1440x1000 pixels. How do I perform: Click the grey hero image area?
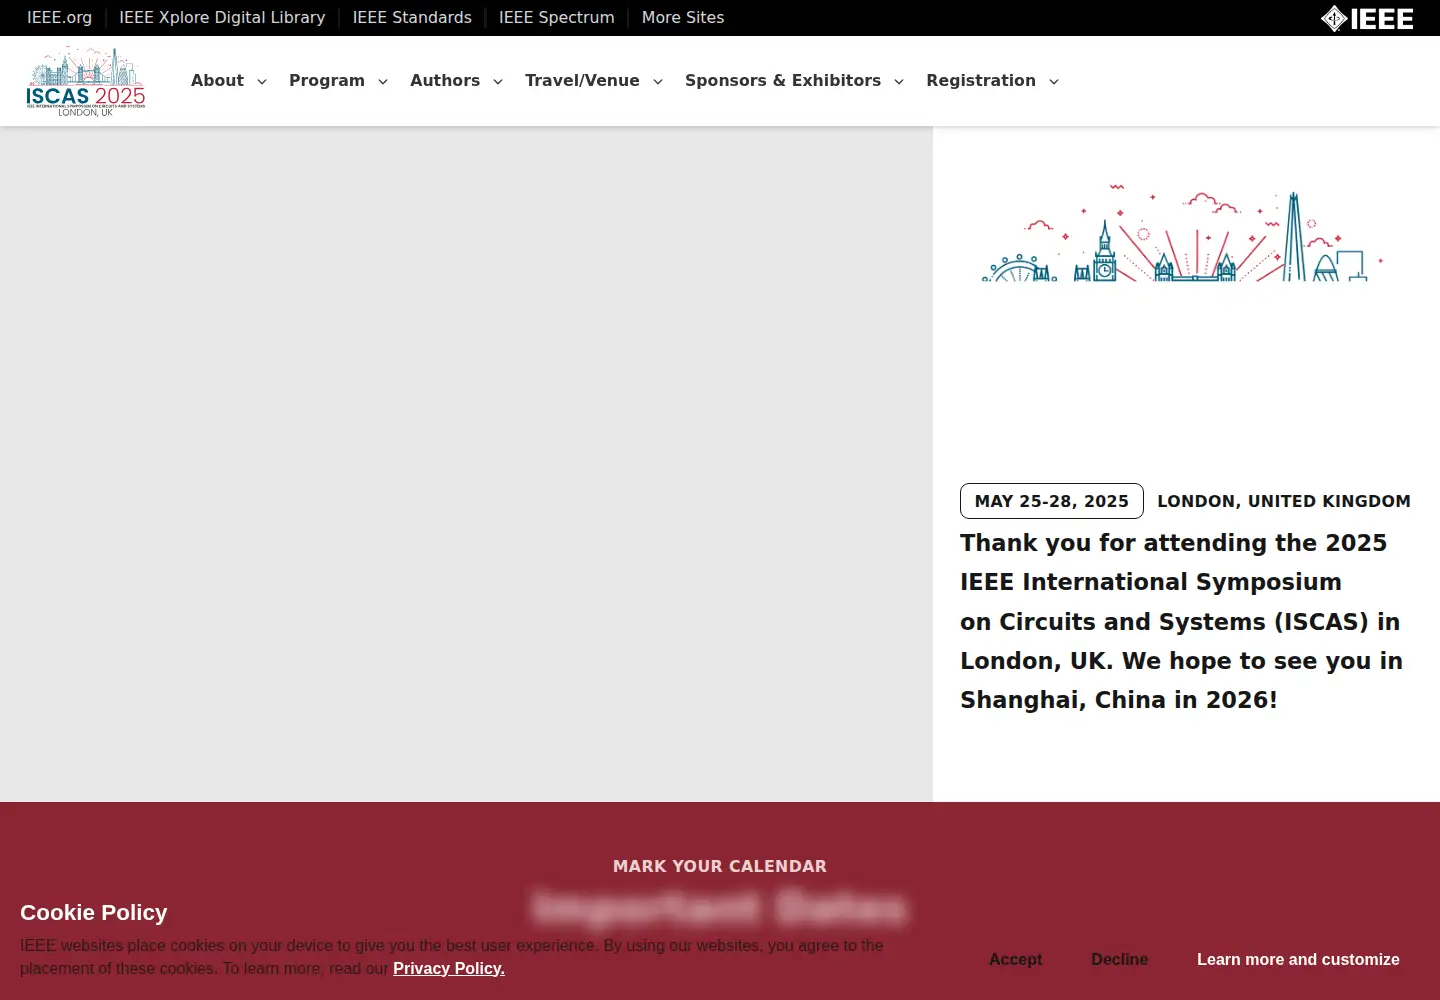[466, 464]
